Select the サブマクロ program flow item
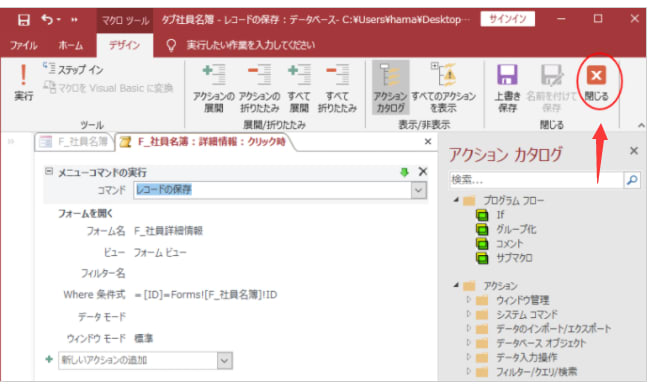Image resolution: width=659 pixels, height=385 pixels. (x=514, y=258)
